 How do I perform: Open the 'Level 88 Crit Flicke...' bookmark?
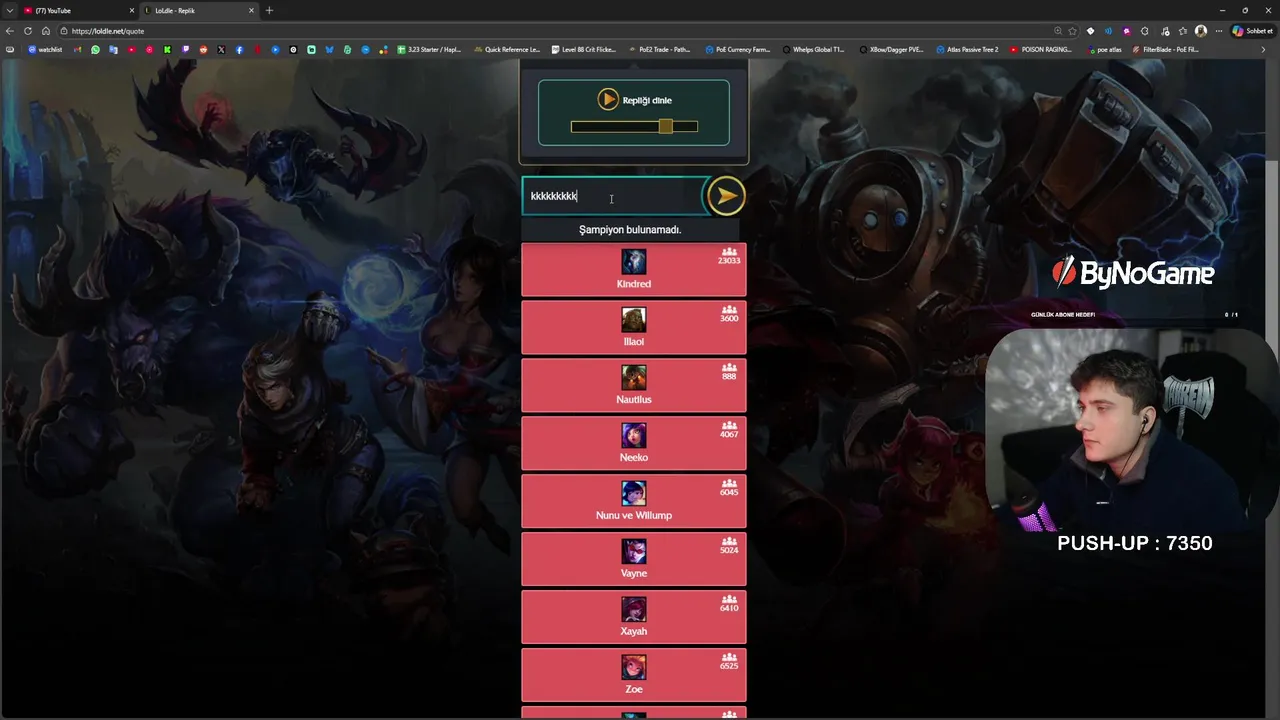click(x=584, y=49)
